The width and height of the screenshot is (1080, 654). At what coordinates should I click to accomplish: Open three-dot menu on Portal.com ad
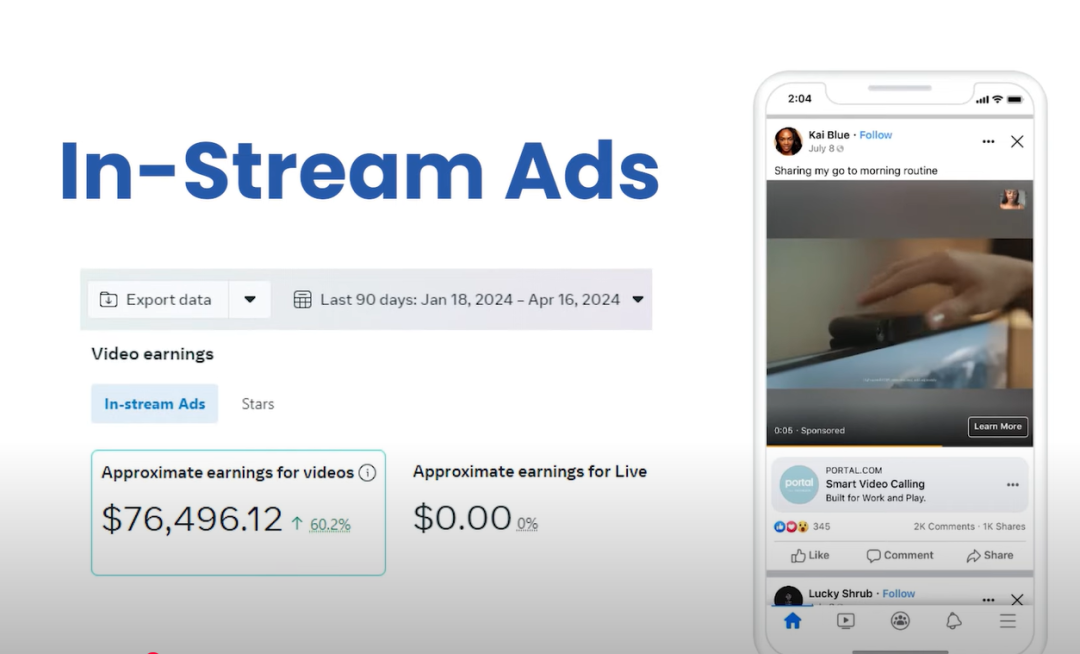[x=1012, y=485]
